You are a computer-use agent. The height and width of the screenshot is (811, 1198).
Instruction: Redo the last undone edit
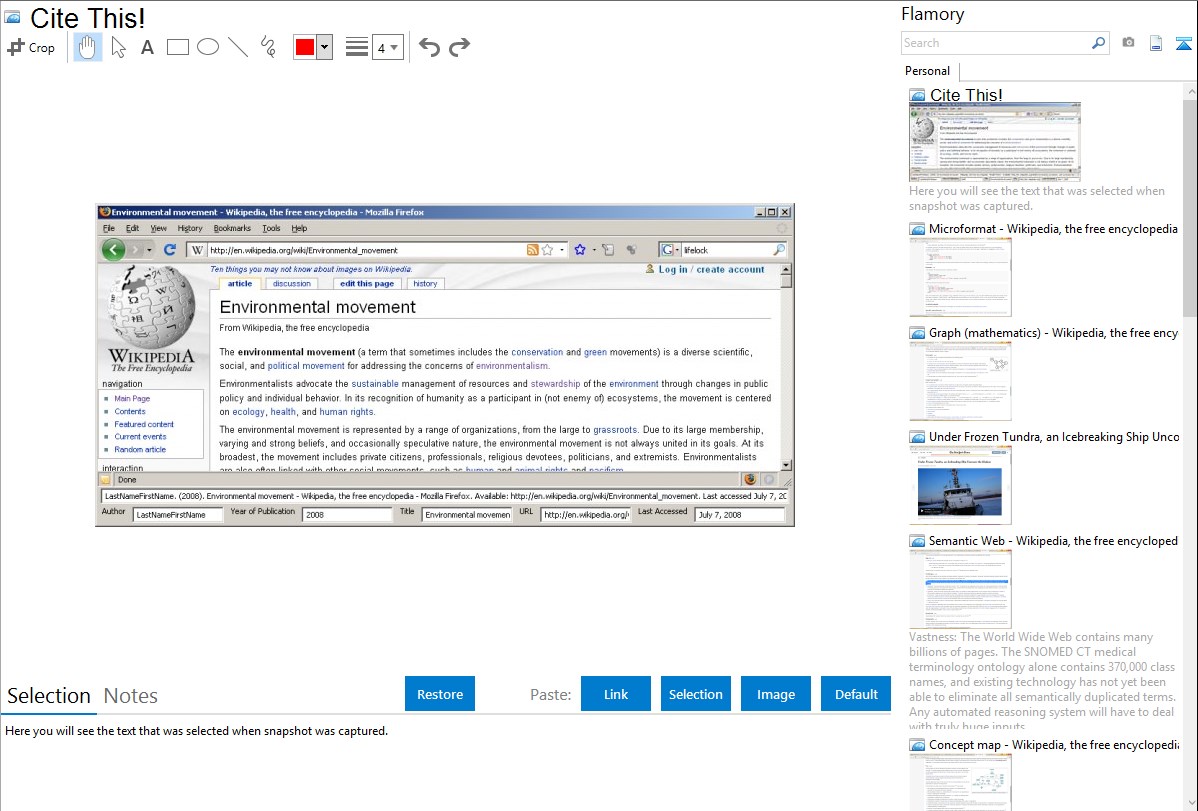tap(459, 47)
